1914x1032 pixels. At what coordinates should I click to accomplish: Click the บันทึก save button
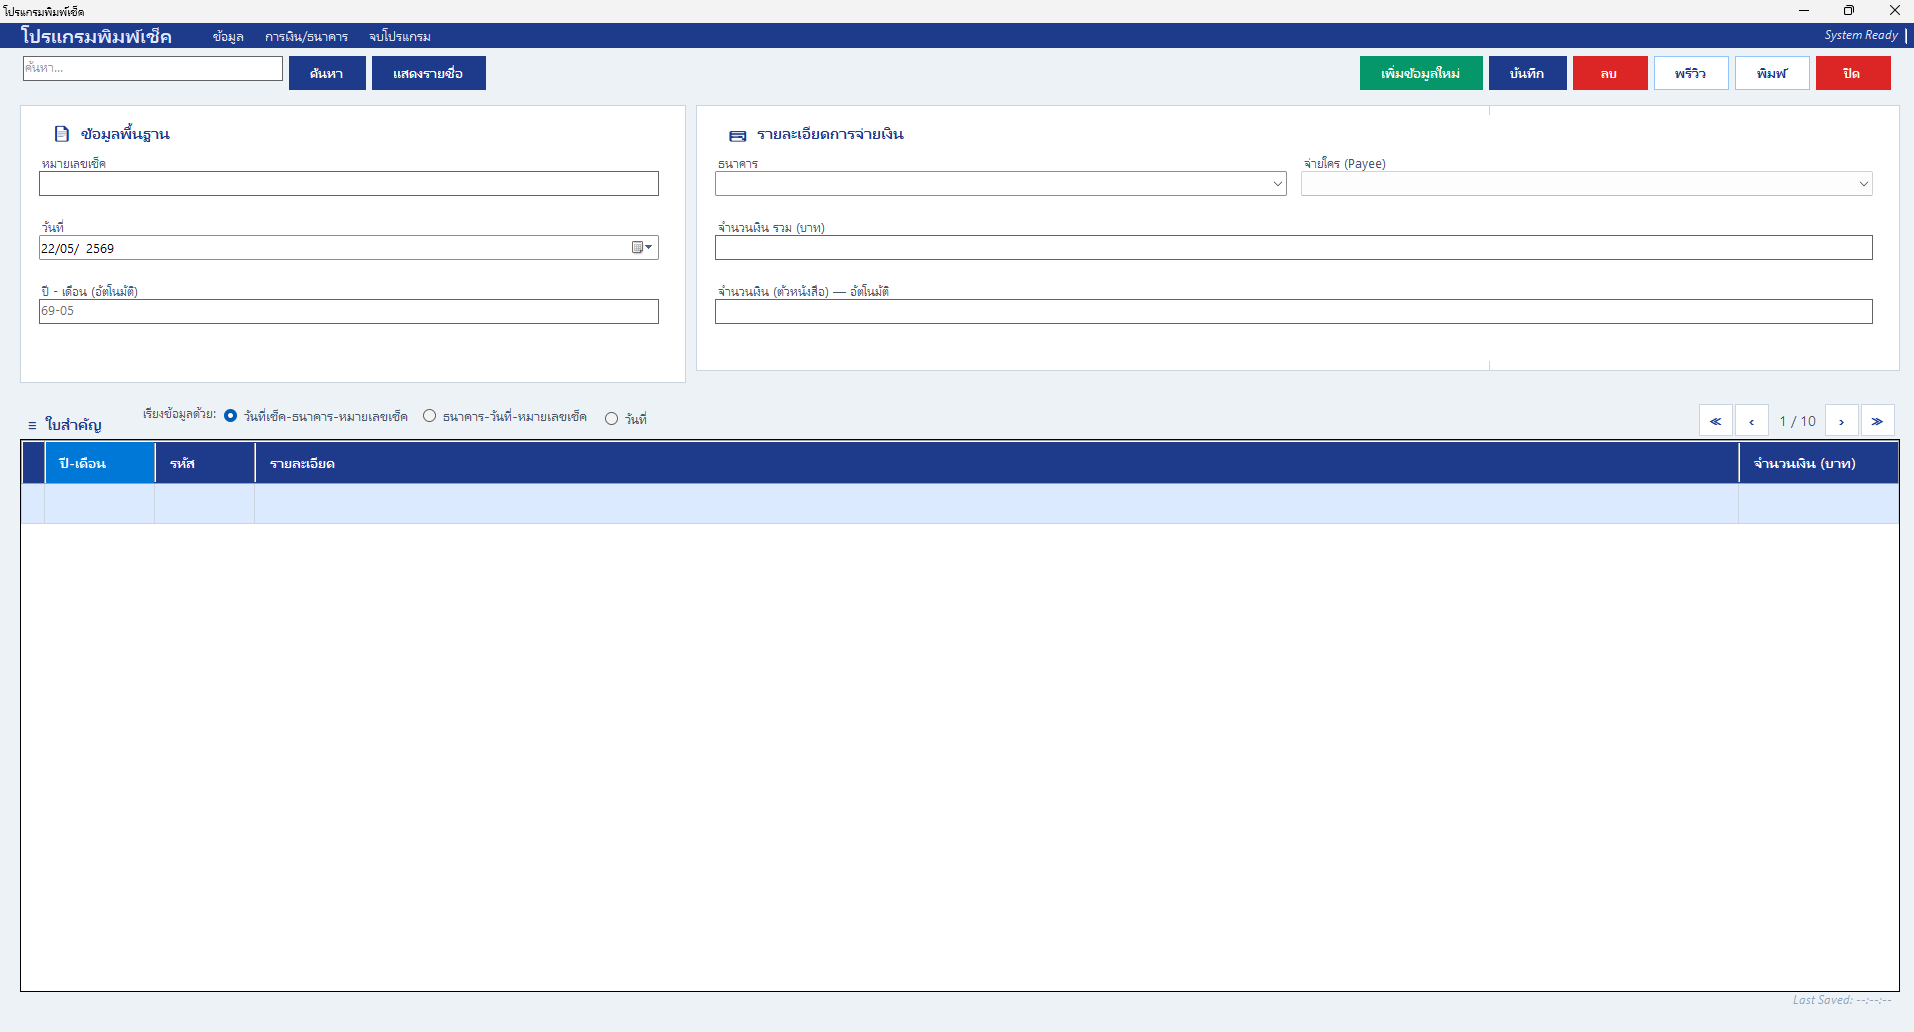click(x=1527, y=73)
